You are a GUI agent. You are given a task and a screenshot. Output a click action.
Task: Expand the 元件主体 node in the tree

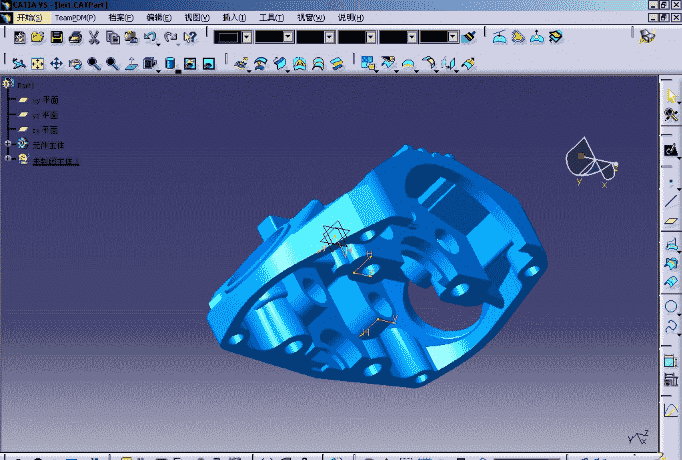pos(8,144)
